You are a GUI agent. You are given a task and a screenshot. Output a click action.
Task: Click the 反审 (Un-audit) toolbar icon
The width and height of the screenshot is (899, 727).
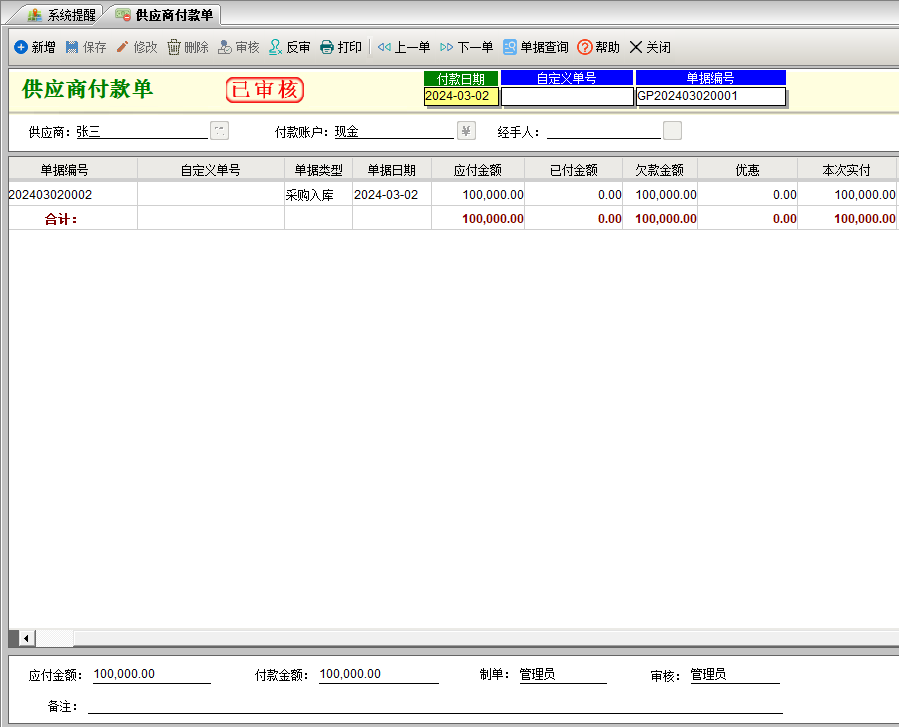(x=290, y=47)
